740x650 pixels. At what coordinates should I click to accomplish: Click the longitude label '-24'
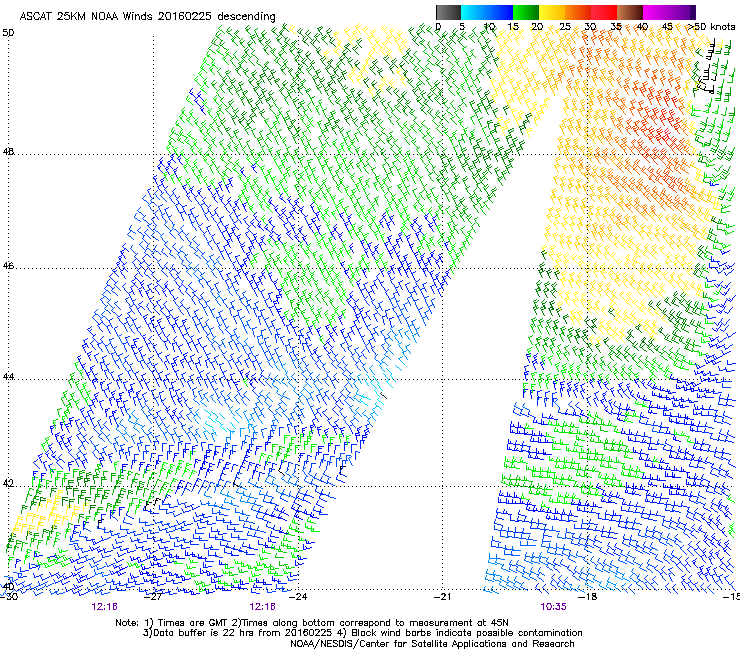(298, 597)
